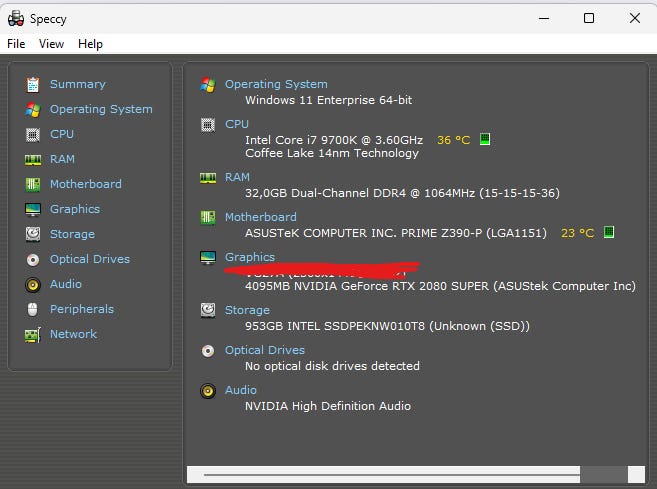The width and height of the screenshot is (657, 489).
Task: Click Graphics monitor icon in main summary panel
Action: point(208,258)
